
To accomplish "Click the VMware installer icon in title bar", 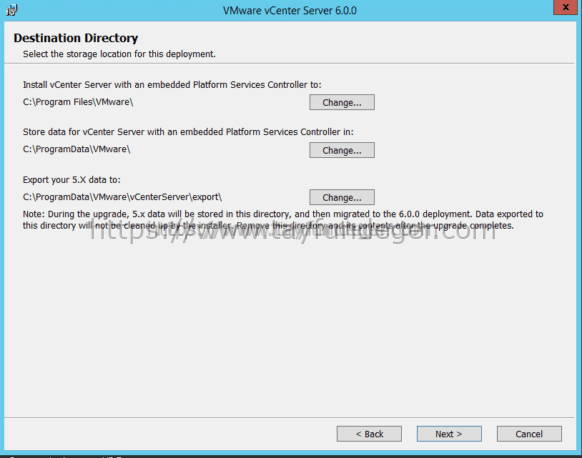I will click(x=12, y=10).
